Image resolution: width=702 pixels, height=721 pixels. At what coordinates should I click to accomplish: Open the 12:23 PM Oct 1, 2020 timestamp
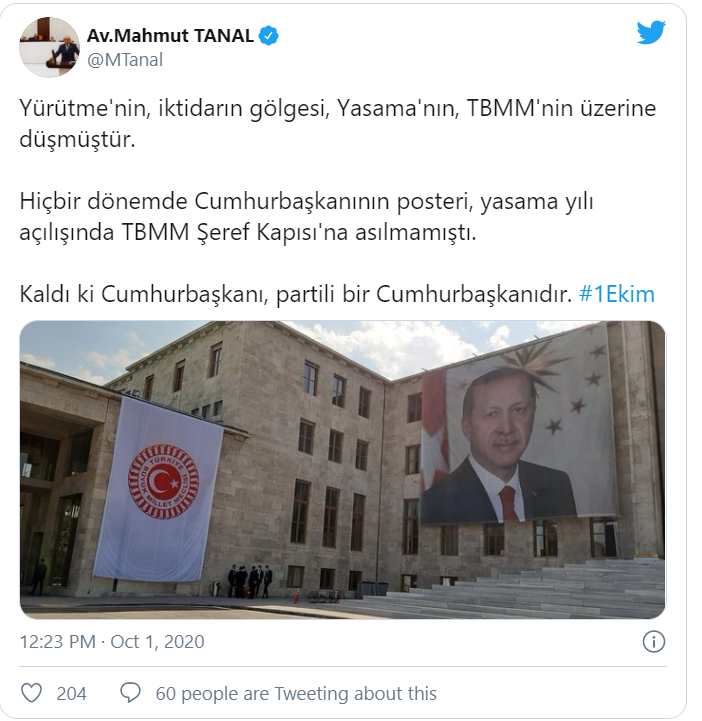pyautogui.click(x=112, y=641)
